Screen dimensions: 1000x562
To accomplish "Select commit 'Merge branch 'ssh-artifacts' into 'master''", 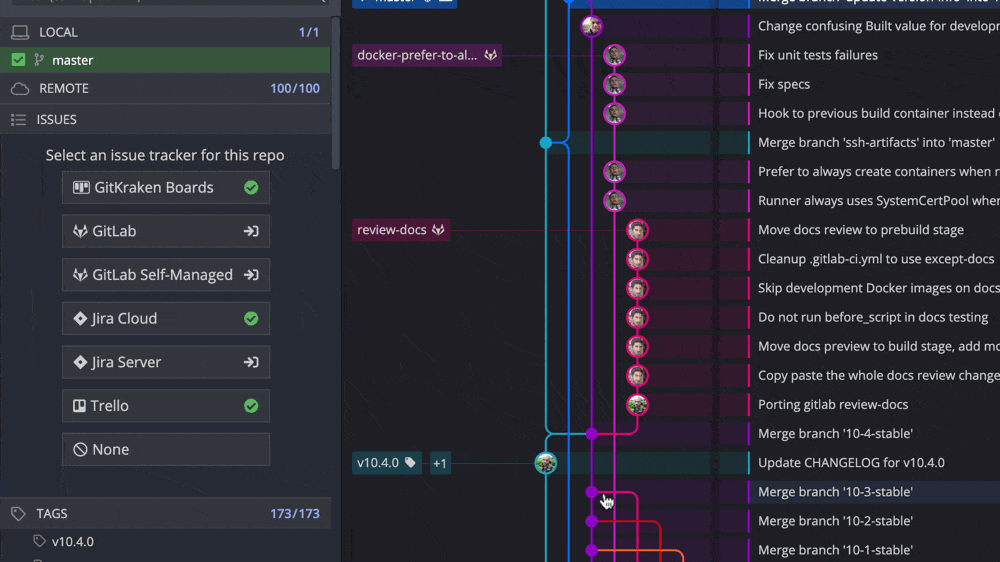I will pos(876,142).
